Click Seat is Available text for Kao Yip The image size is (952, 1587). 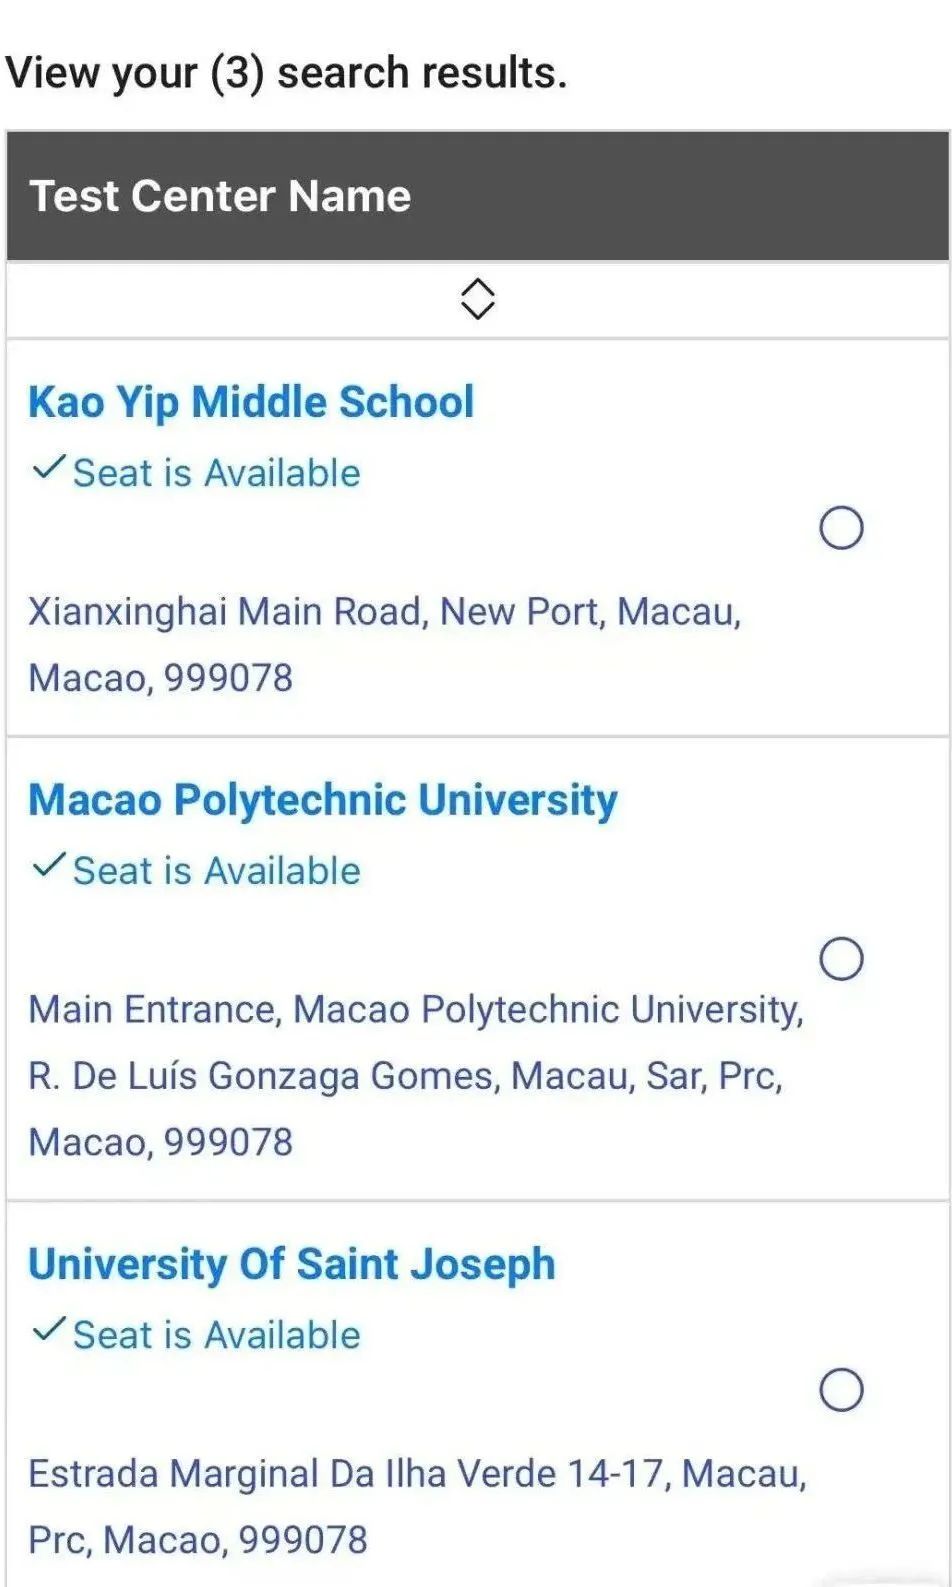[217, 473]
